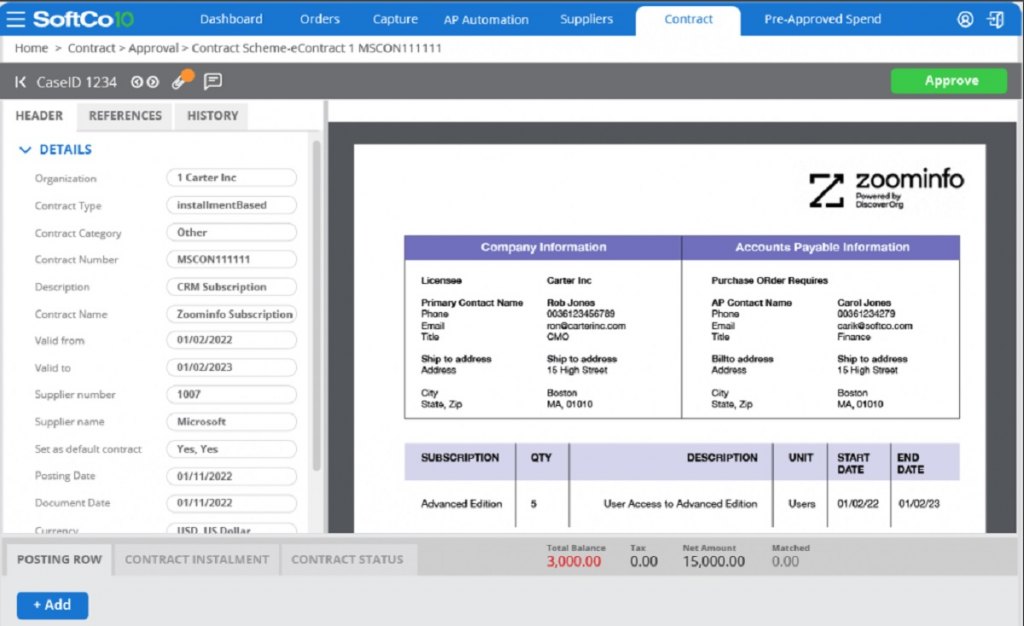Click Approval in the breadcrumb
This screenshot has width=1024, height=626.
[153, 48]
